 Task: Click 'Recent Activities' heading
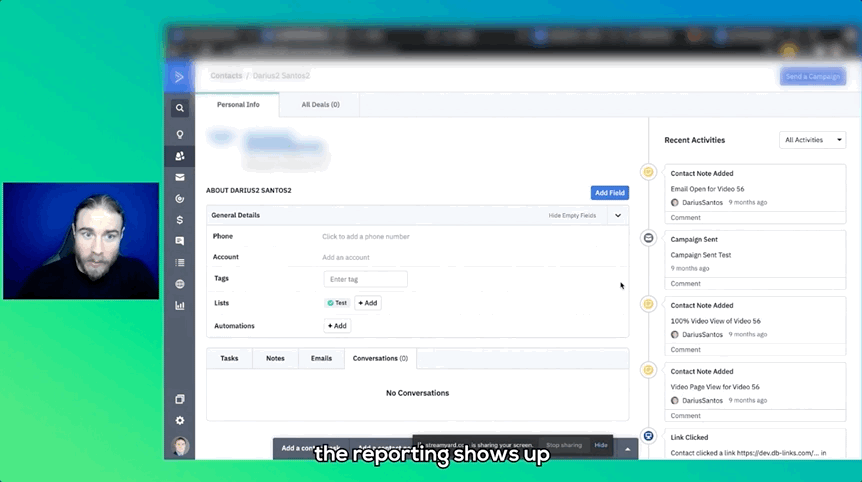(694, 140)
